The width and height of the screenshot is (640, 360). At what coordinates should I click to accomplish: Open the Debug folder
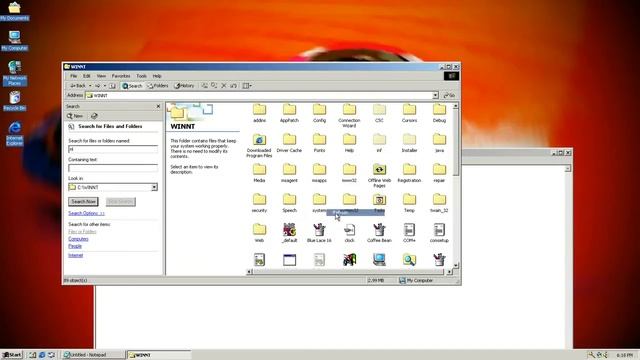[439, 113]
